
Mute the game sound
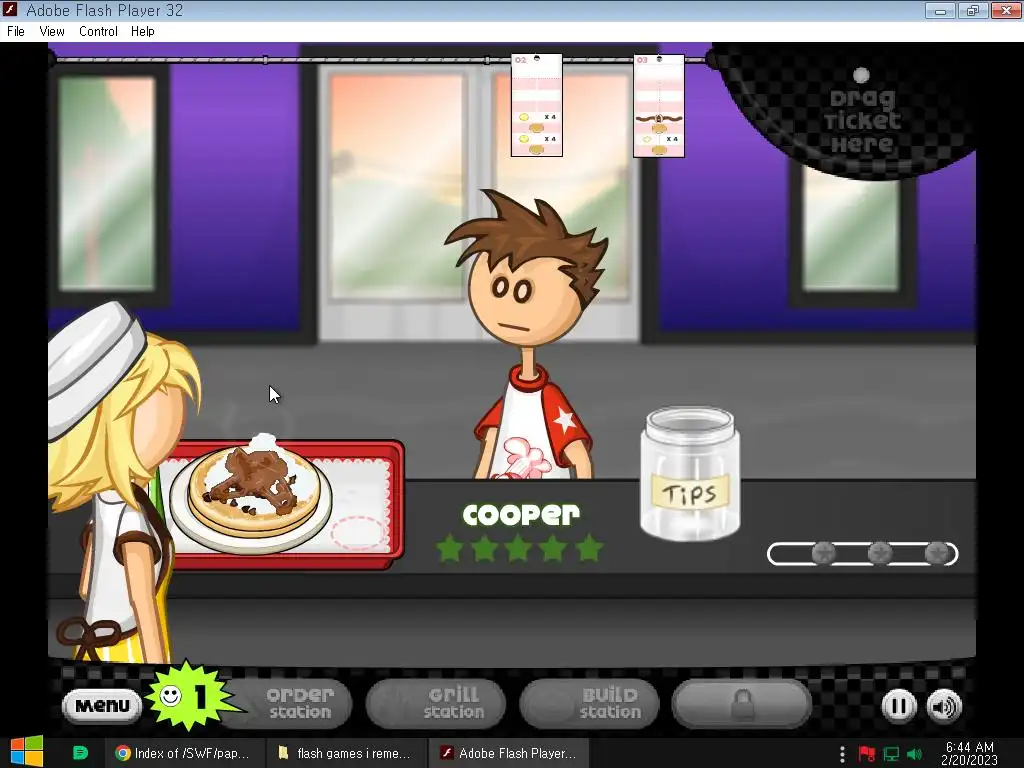tap(944, 706)
